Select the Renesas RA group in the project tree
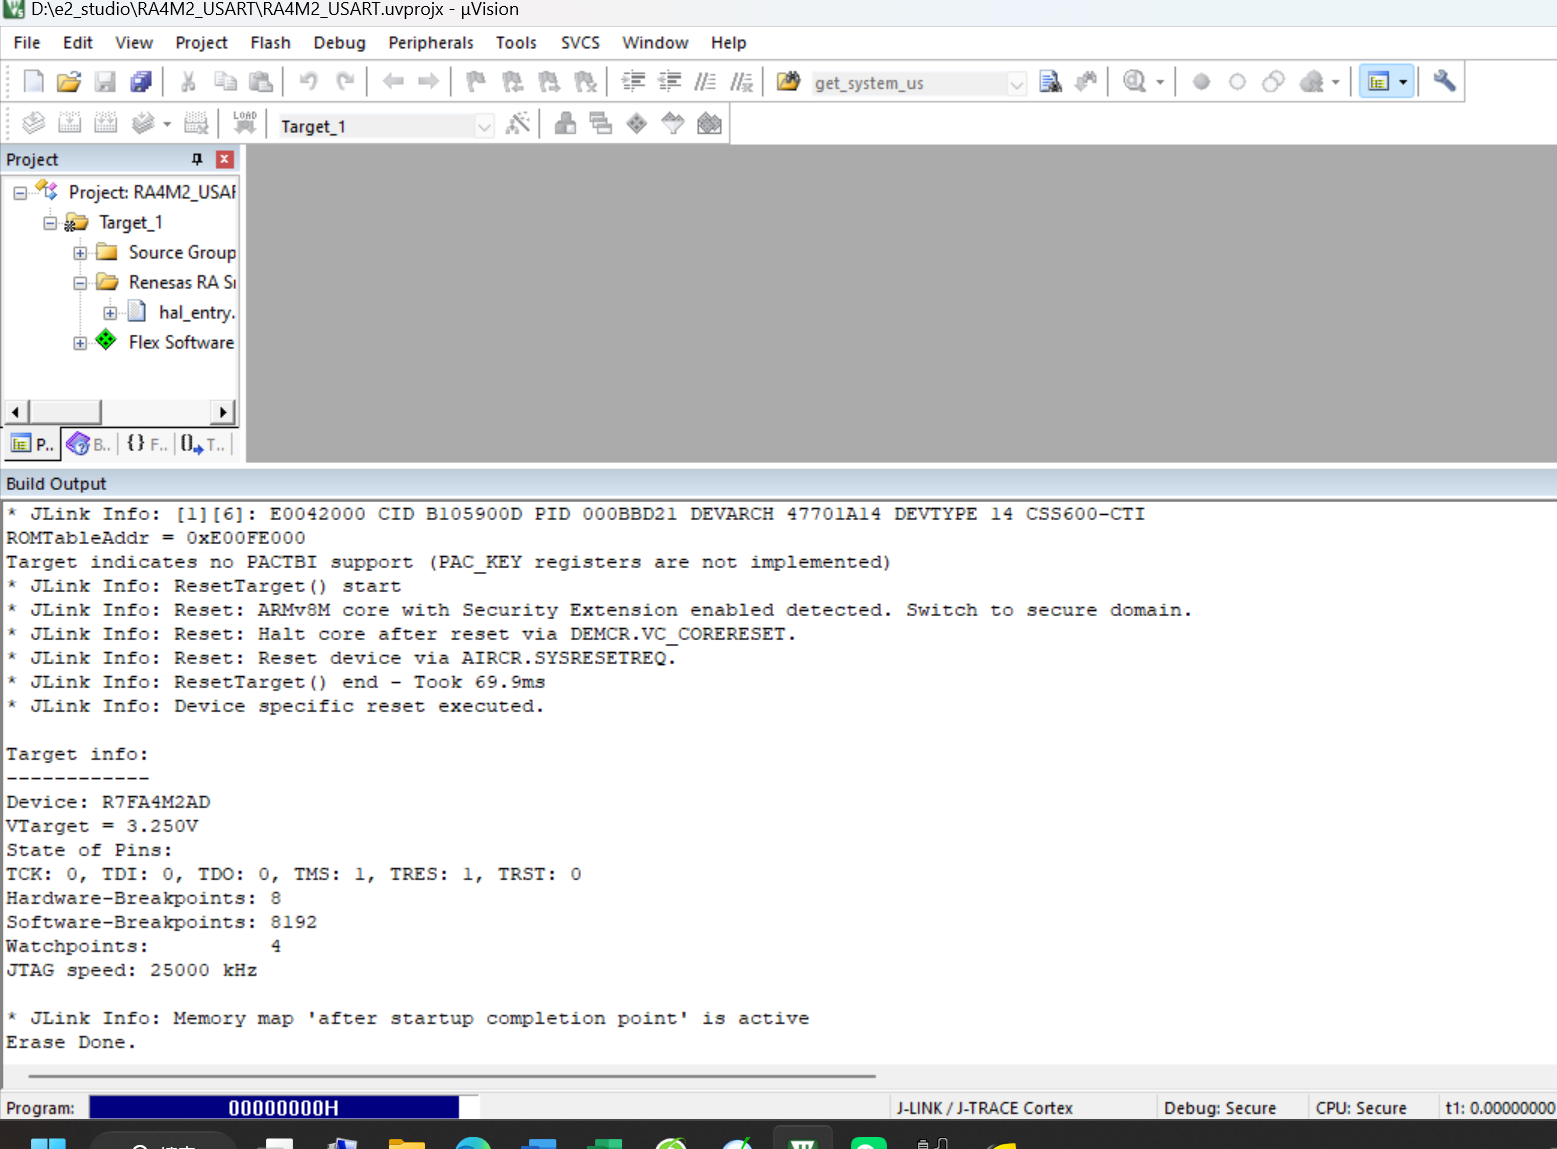This screenshot has height=1149, width=1557. tap(182, 283)
